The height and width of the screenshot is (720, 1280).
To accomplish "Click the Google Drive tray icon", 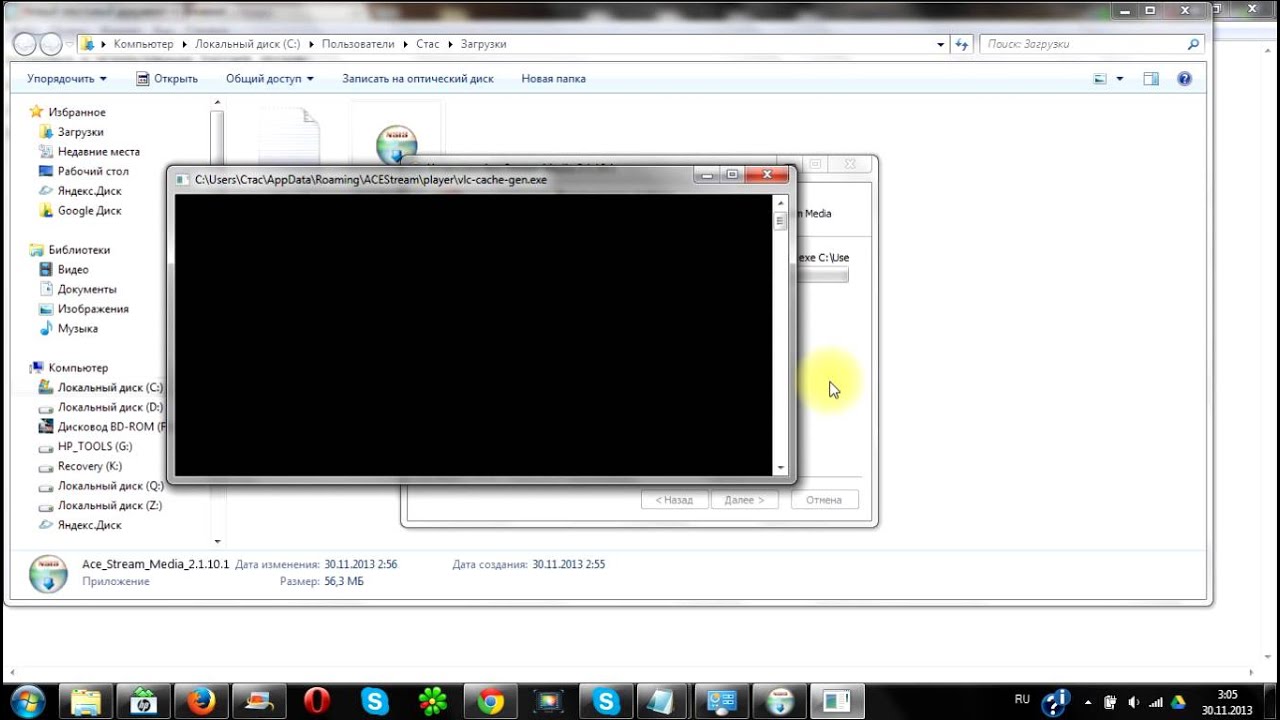I will (1178, 701).
